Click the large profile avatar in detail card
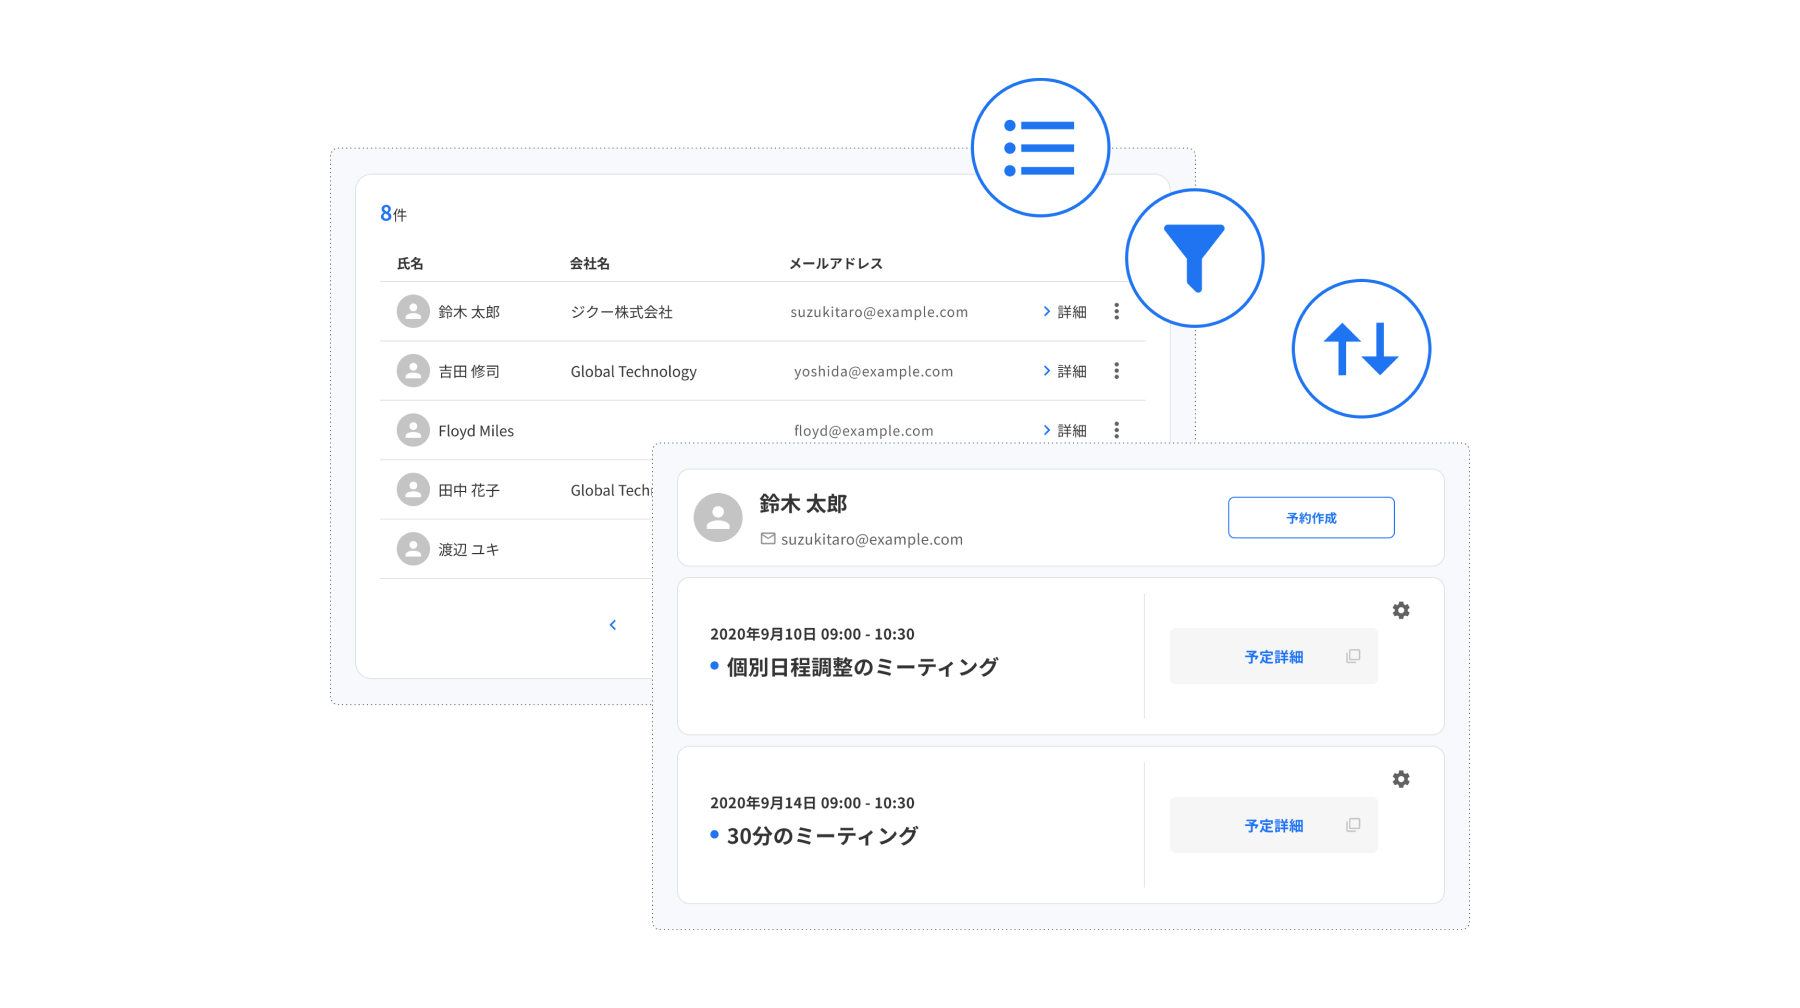The image size is (1800, 1008). coord(718,517)
